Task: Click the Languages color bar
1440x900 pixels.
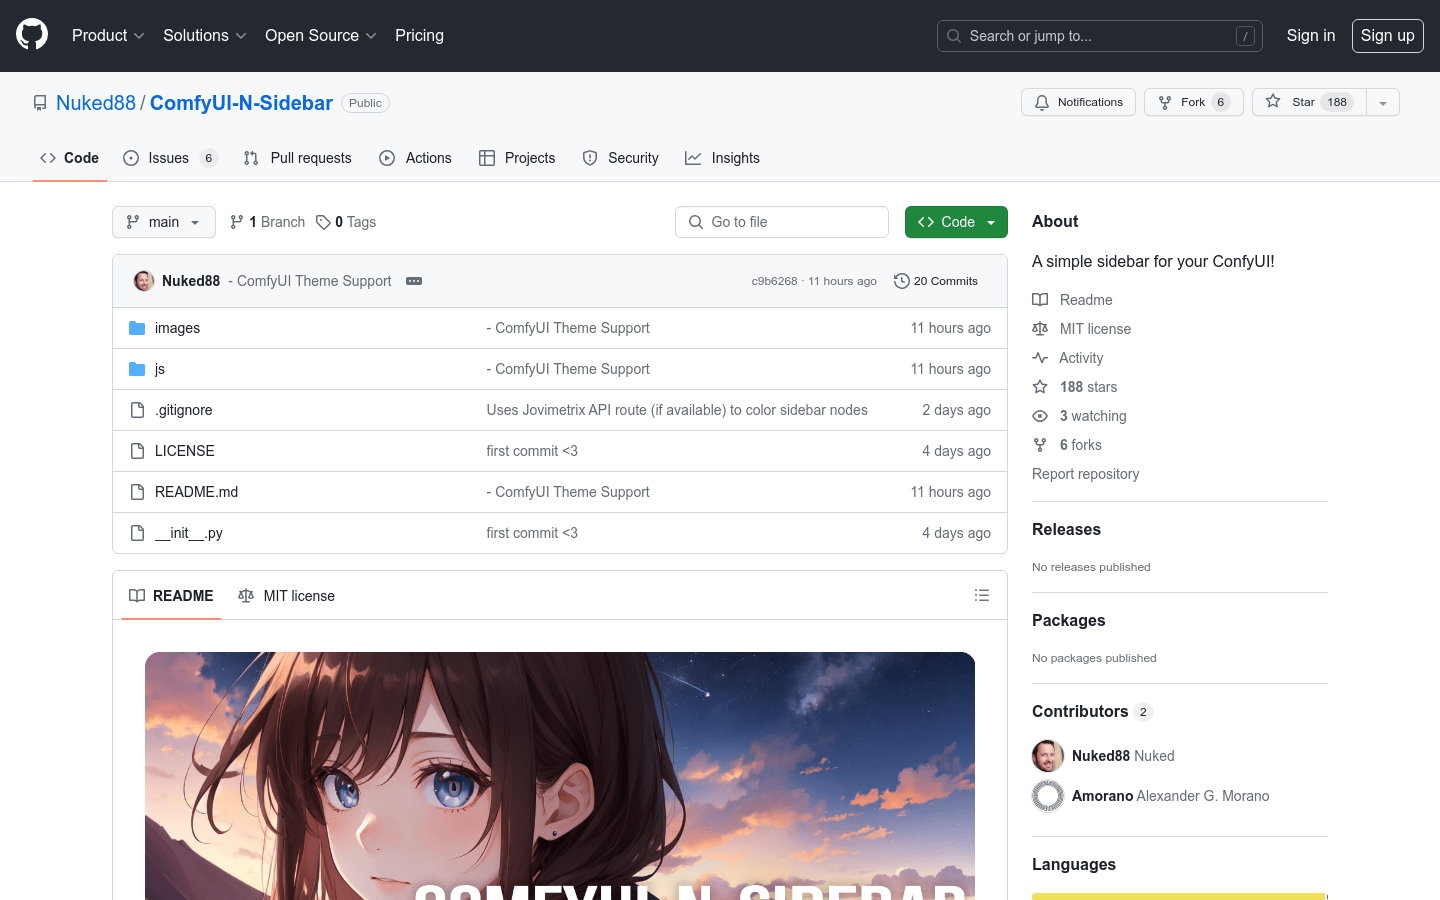Action: click(x=1178, y=896)
